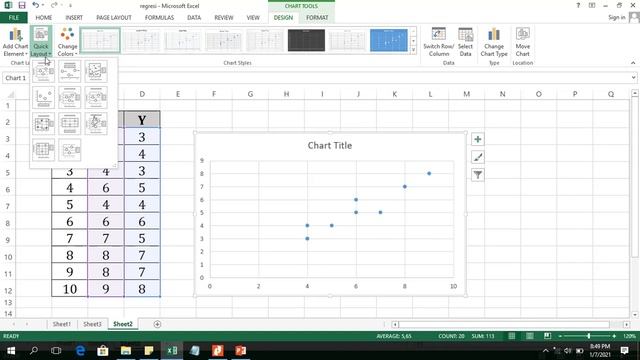
Task: Switch to the FORMAT tab
Action: 317,18
